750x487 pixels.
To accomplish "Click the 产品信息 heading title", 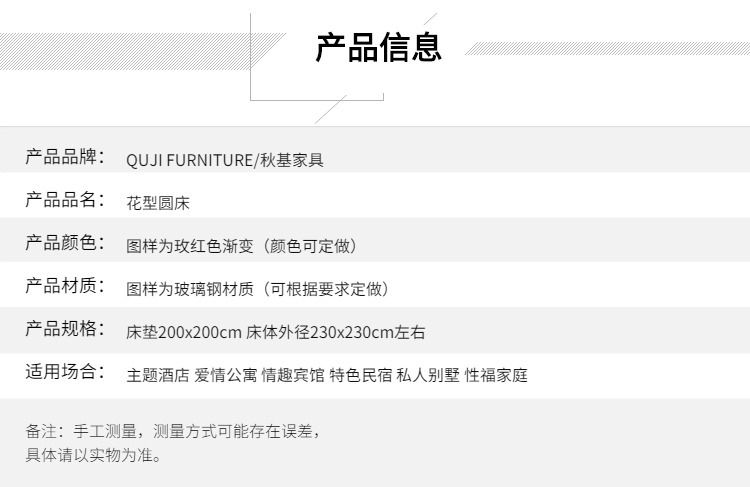I will click(378, 47).
